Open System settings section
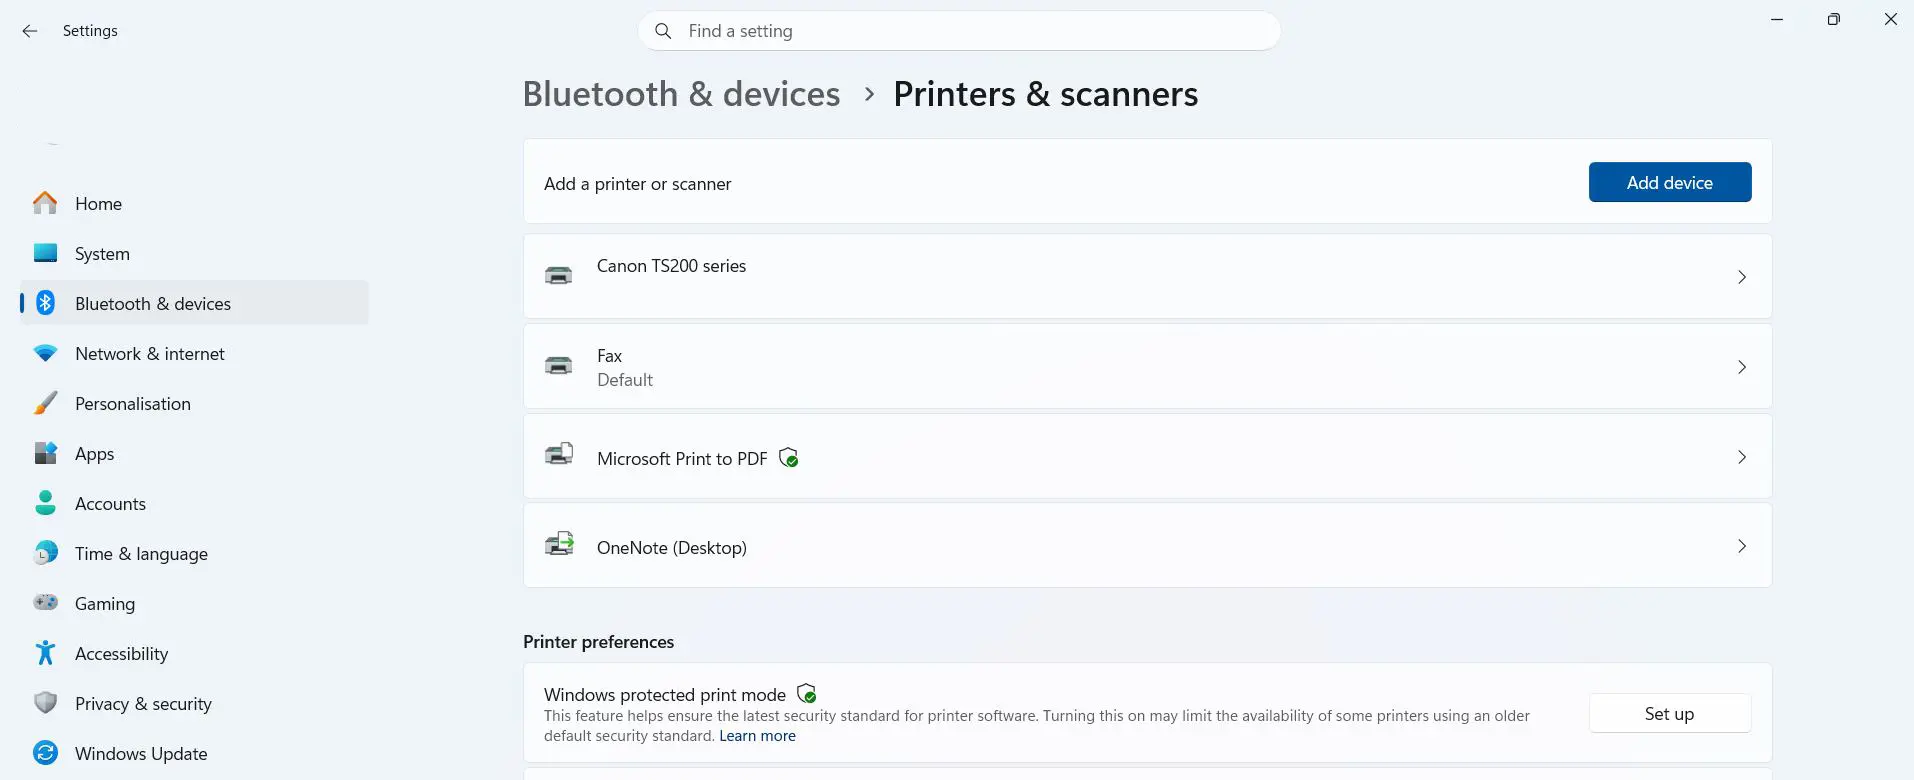This screenshot has height=780, width=1914. [194, 253]
